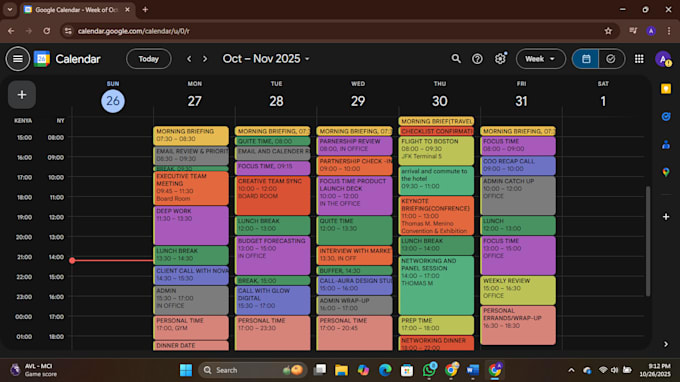Select Sunday 26 date header
The height and width of the screenshot is (382, 680).
coord(113,101)
